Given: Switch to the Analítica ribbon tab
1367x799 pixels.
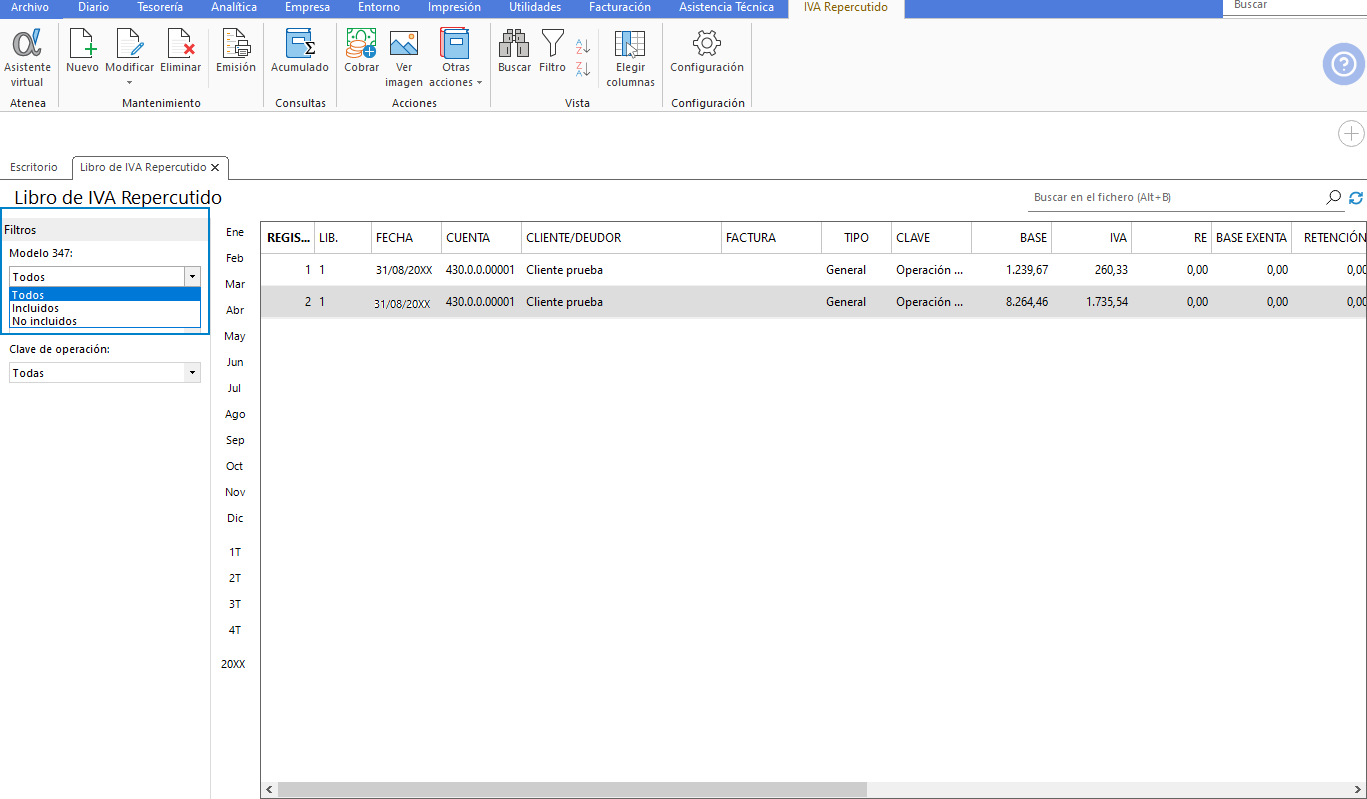Looking at the screenshot, I should (x=234, y=7).
